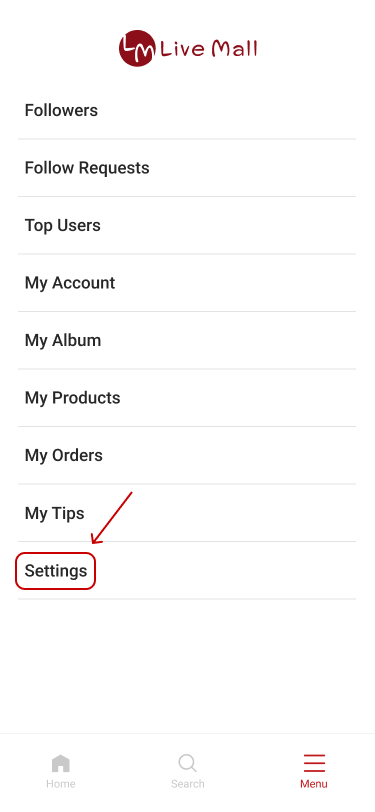Show My Products
This screenshot has height=812, width=375.
(x=187, y=398)
